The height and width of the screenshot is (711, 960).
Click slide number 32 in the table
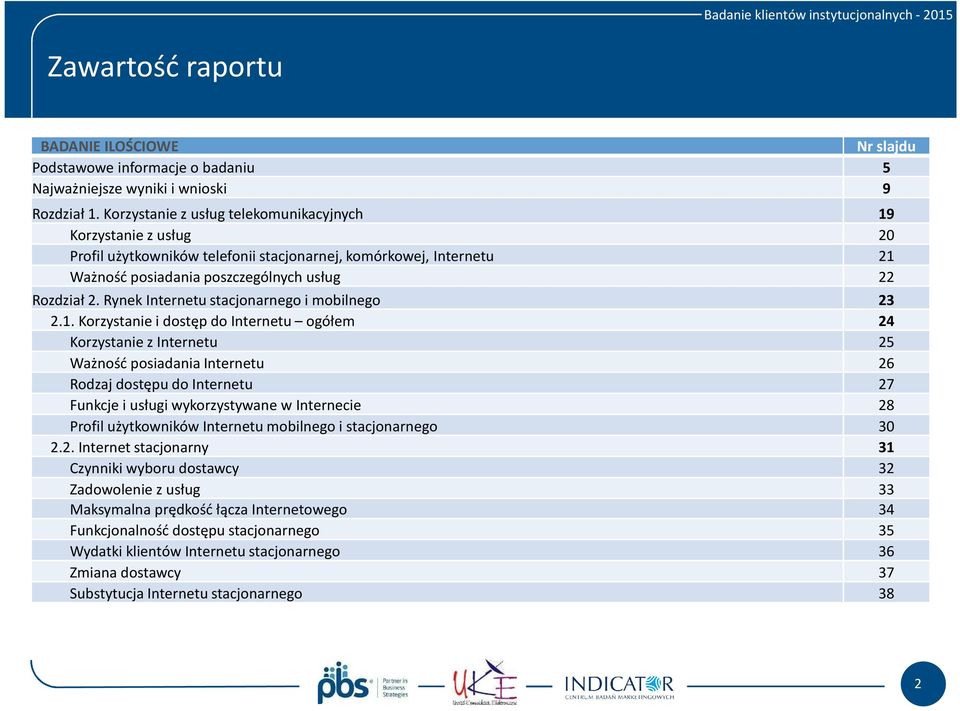[x=886, y=468]
